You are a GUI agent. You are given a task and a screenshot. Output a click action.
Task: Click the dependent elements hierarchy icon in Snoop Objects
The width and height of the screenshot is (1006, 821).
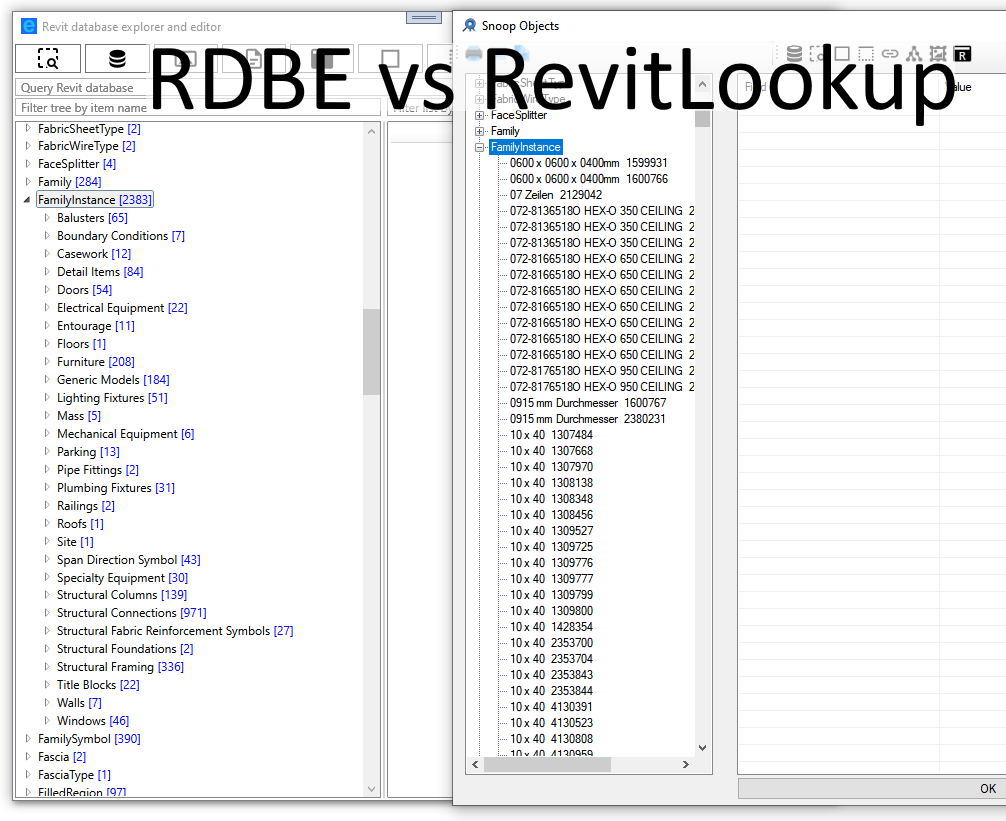[x=914, y=54]
